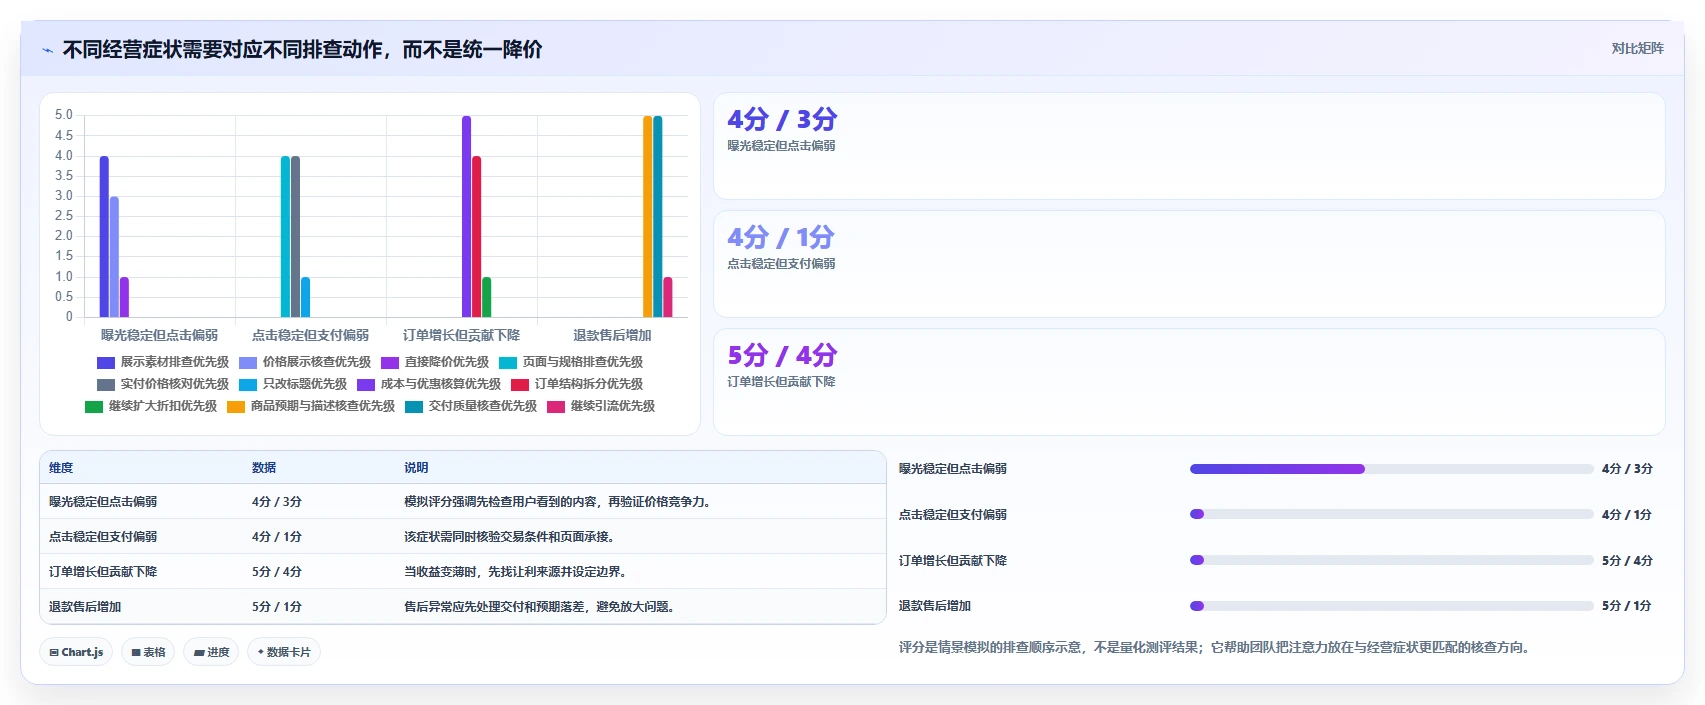The image size is (1705, 705).
Task: Click the 数据 column header
Action: (x=264, y=468)
